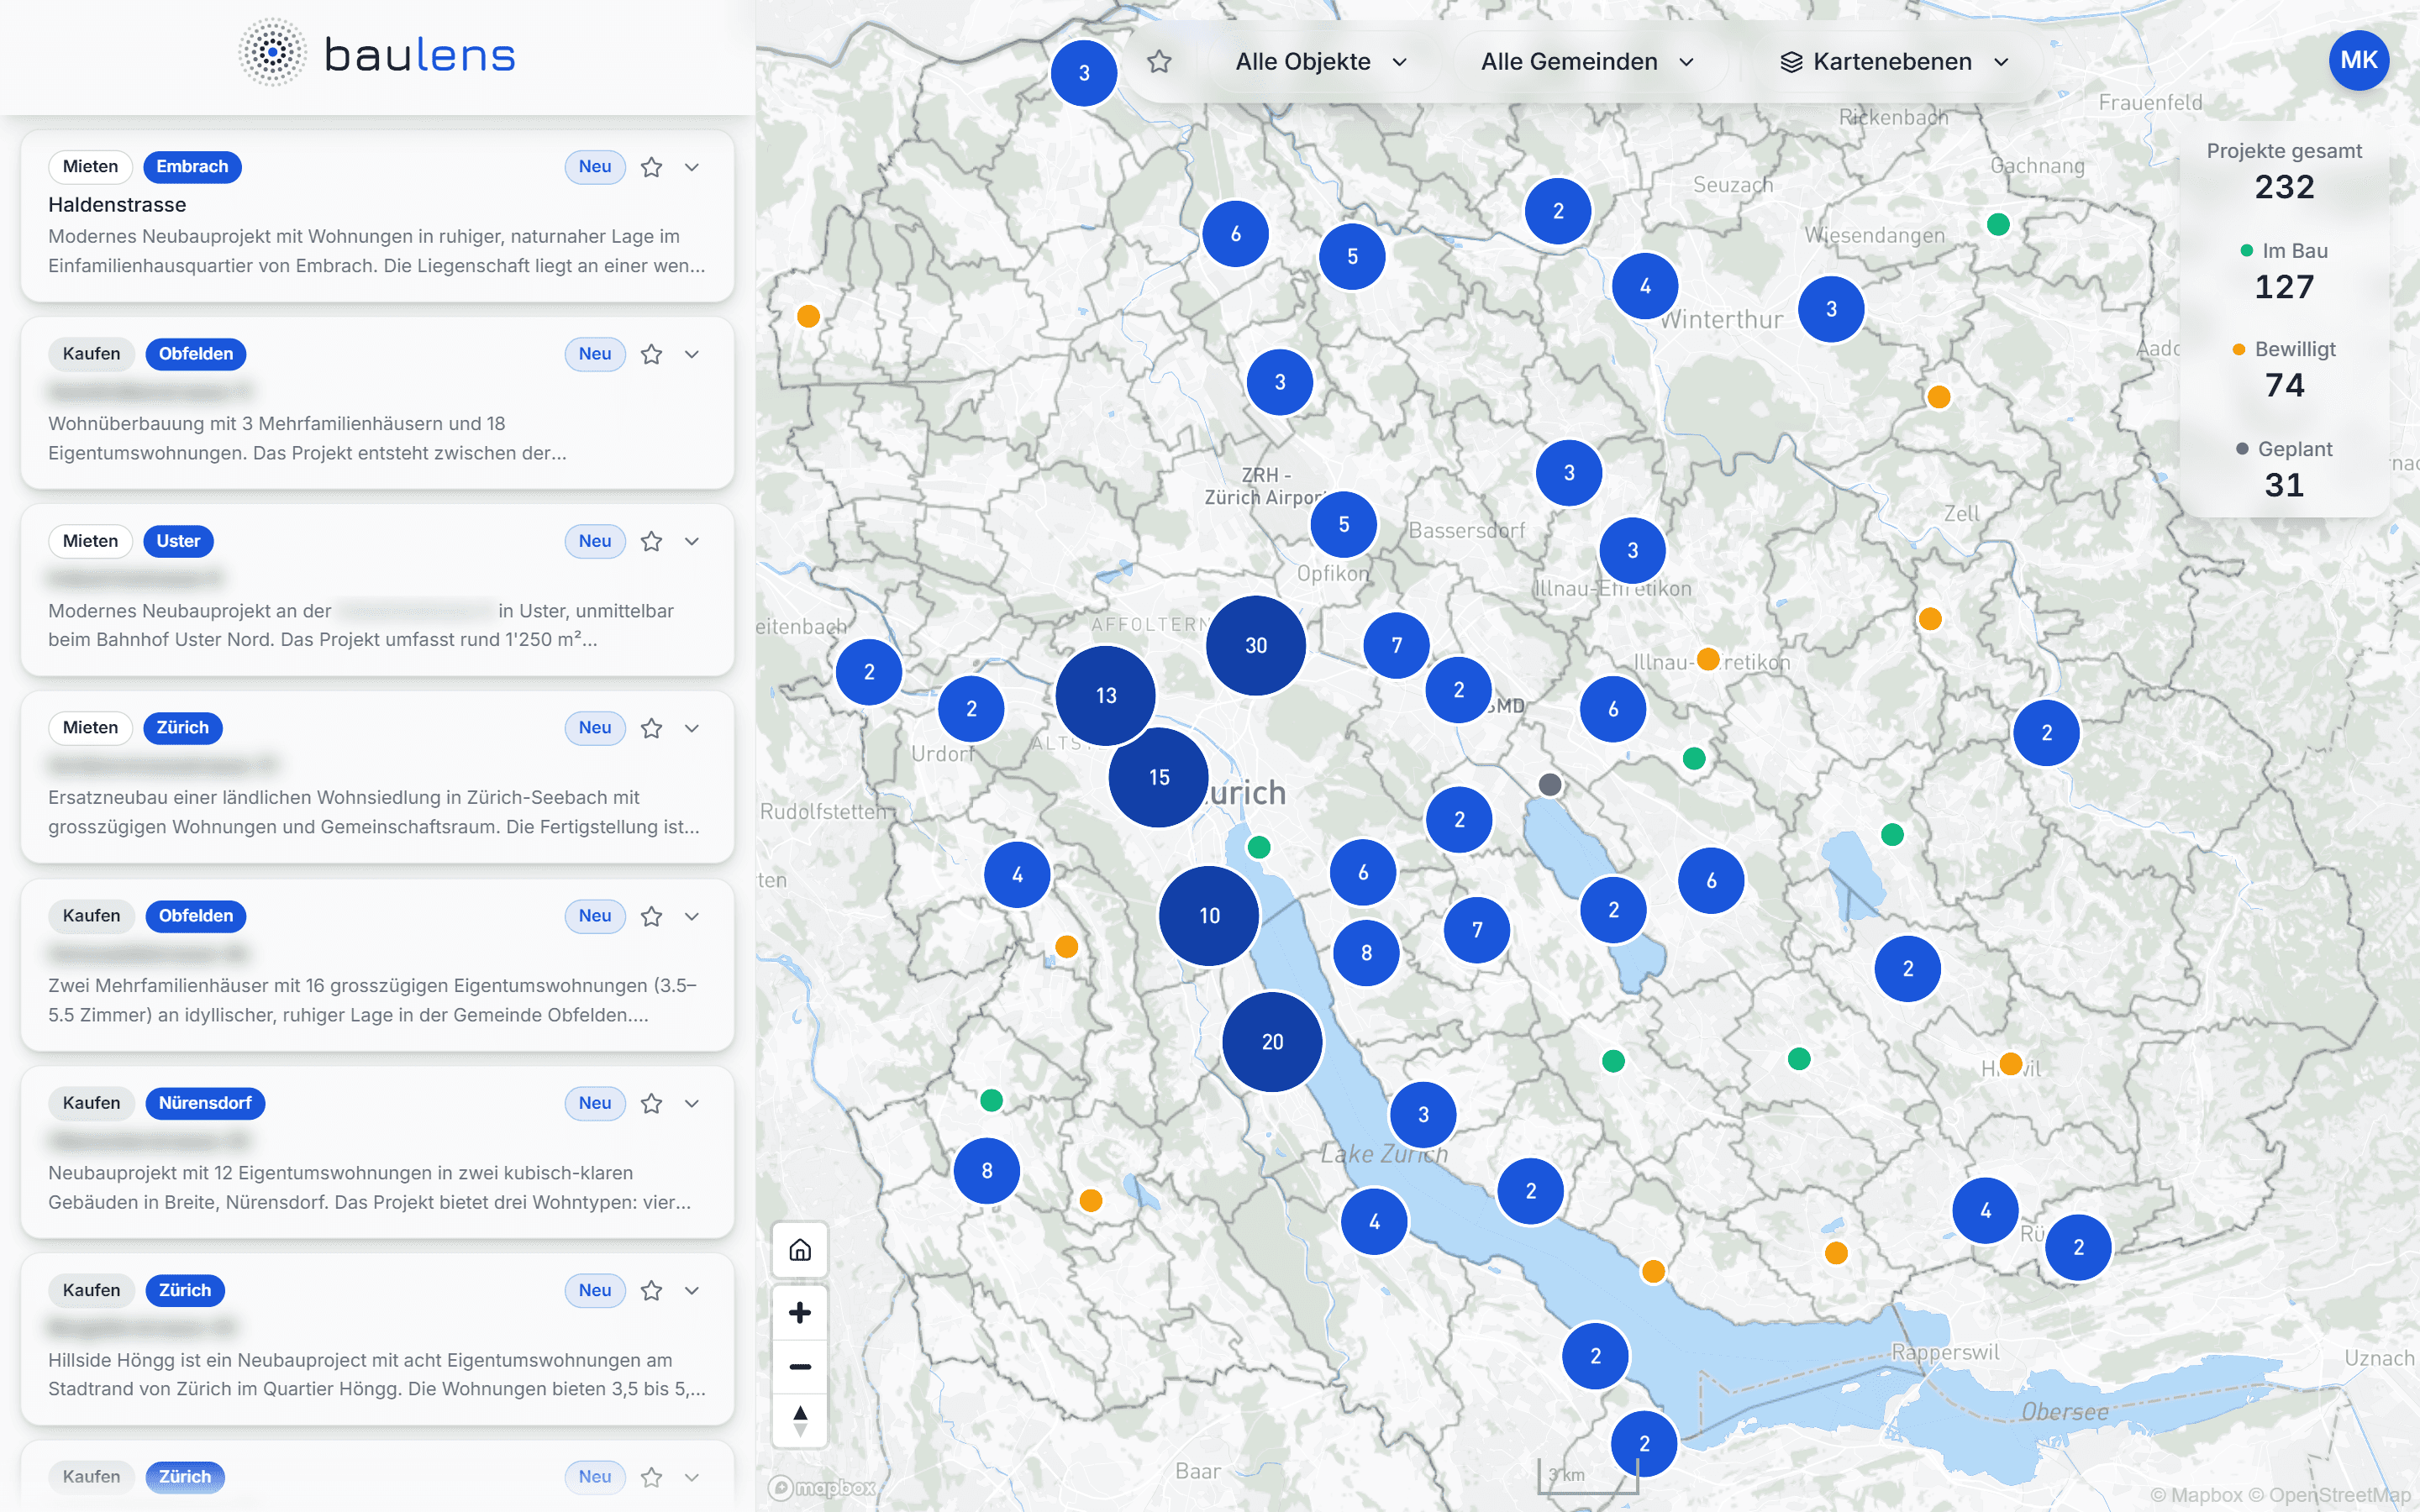Open the Alle Objekte dropdown
Screen dimensions: 2420x1512
[x=1321, y=62]
